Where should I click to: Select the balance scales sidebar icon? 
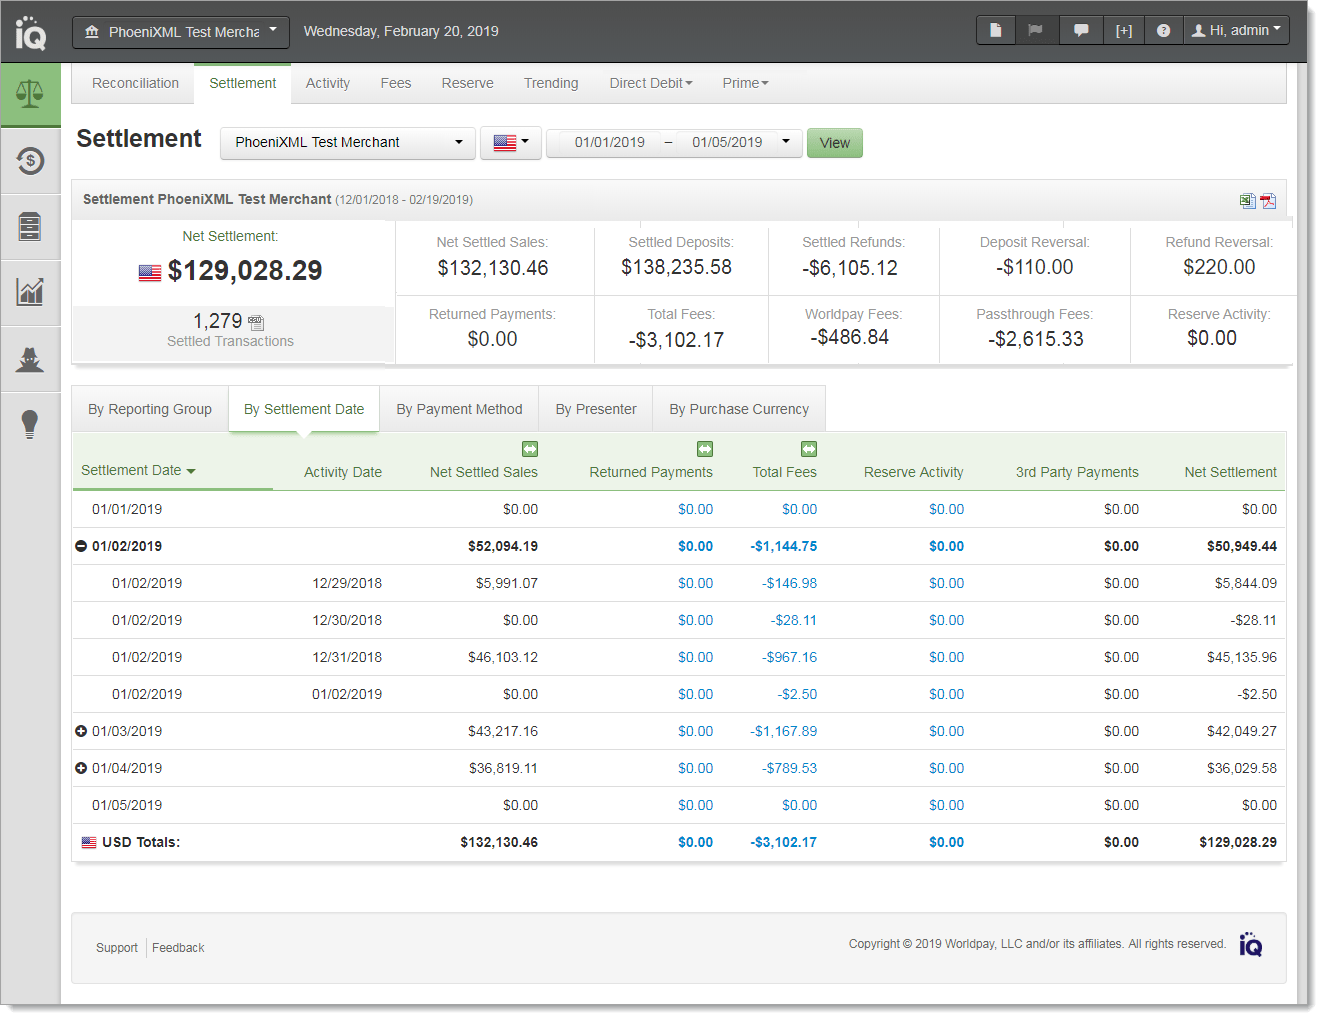30,95
